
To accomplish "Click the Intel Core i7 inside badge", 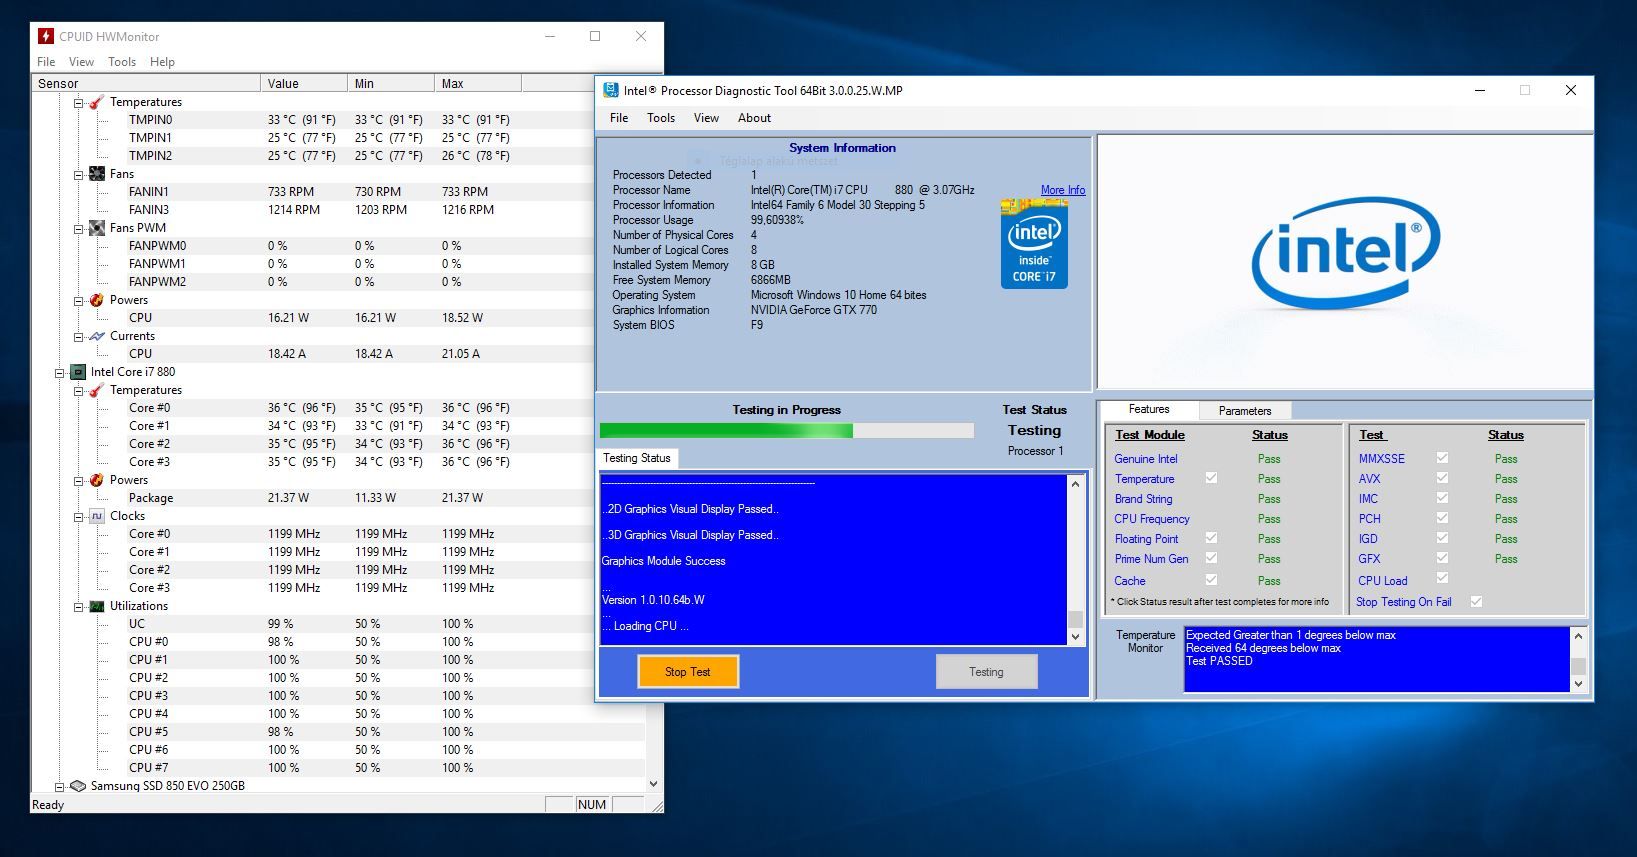I will click(x=1034, y=245).
